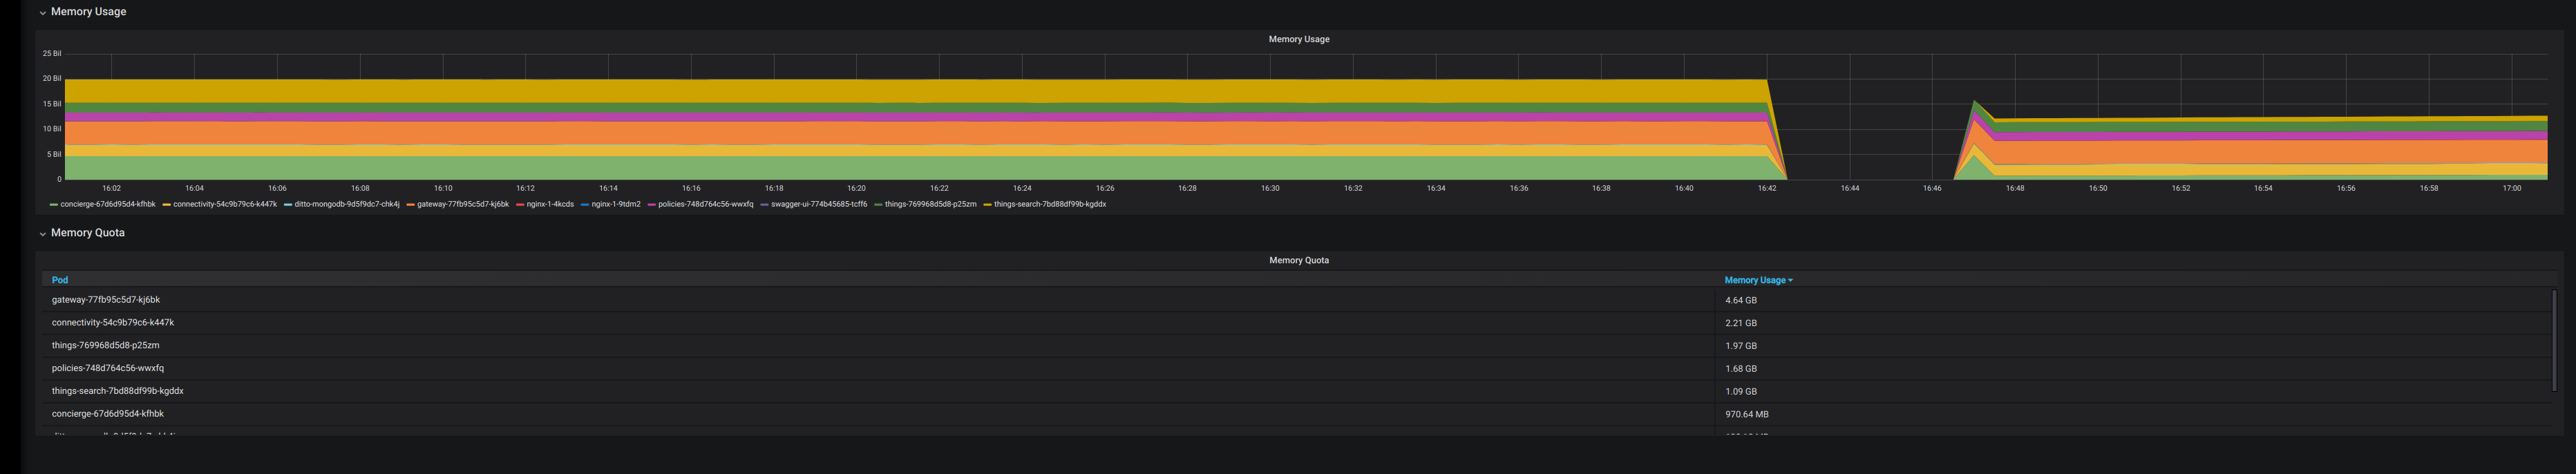The height and width of the screenshot is (474, 2576).
Task: Click the 970.64 MB memory usage value
Action: (1746, 414)
